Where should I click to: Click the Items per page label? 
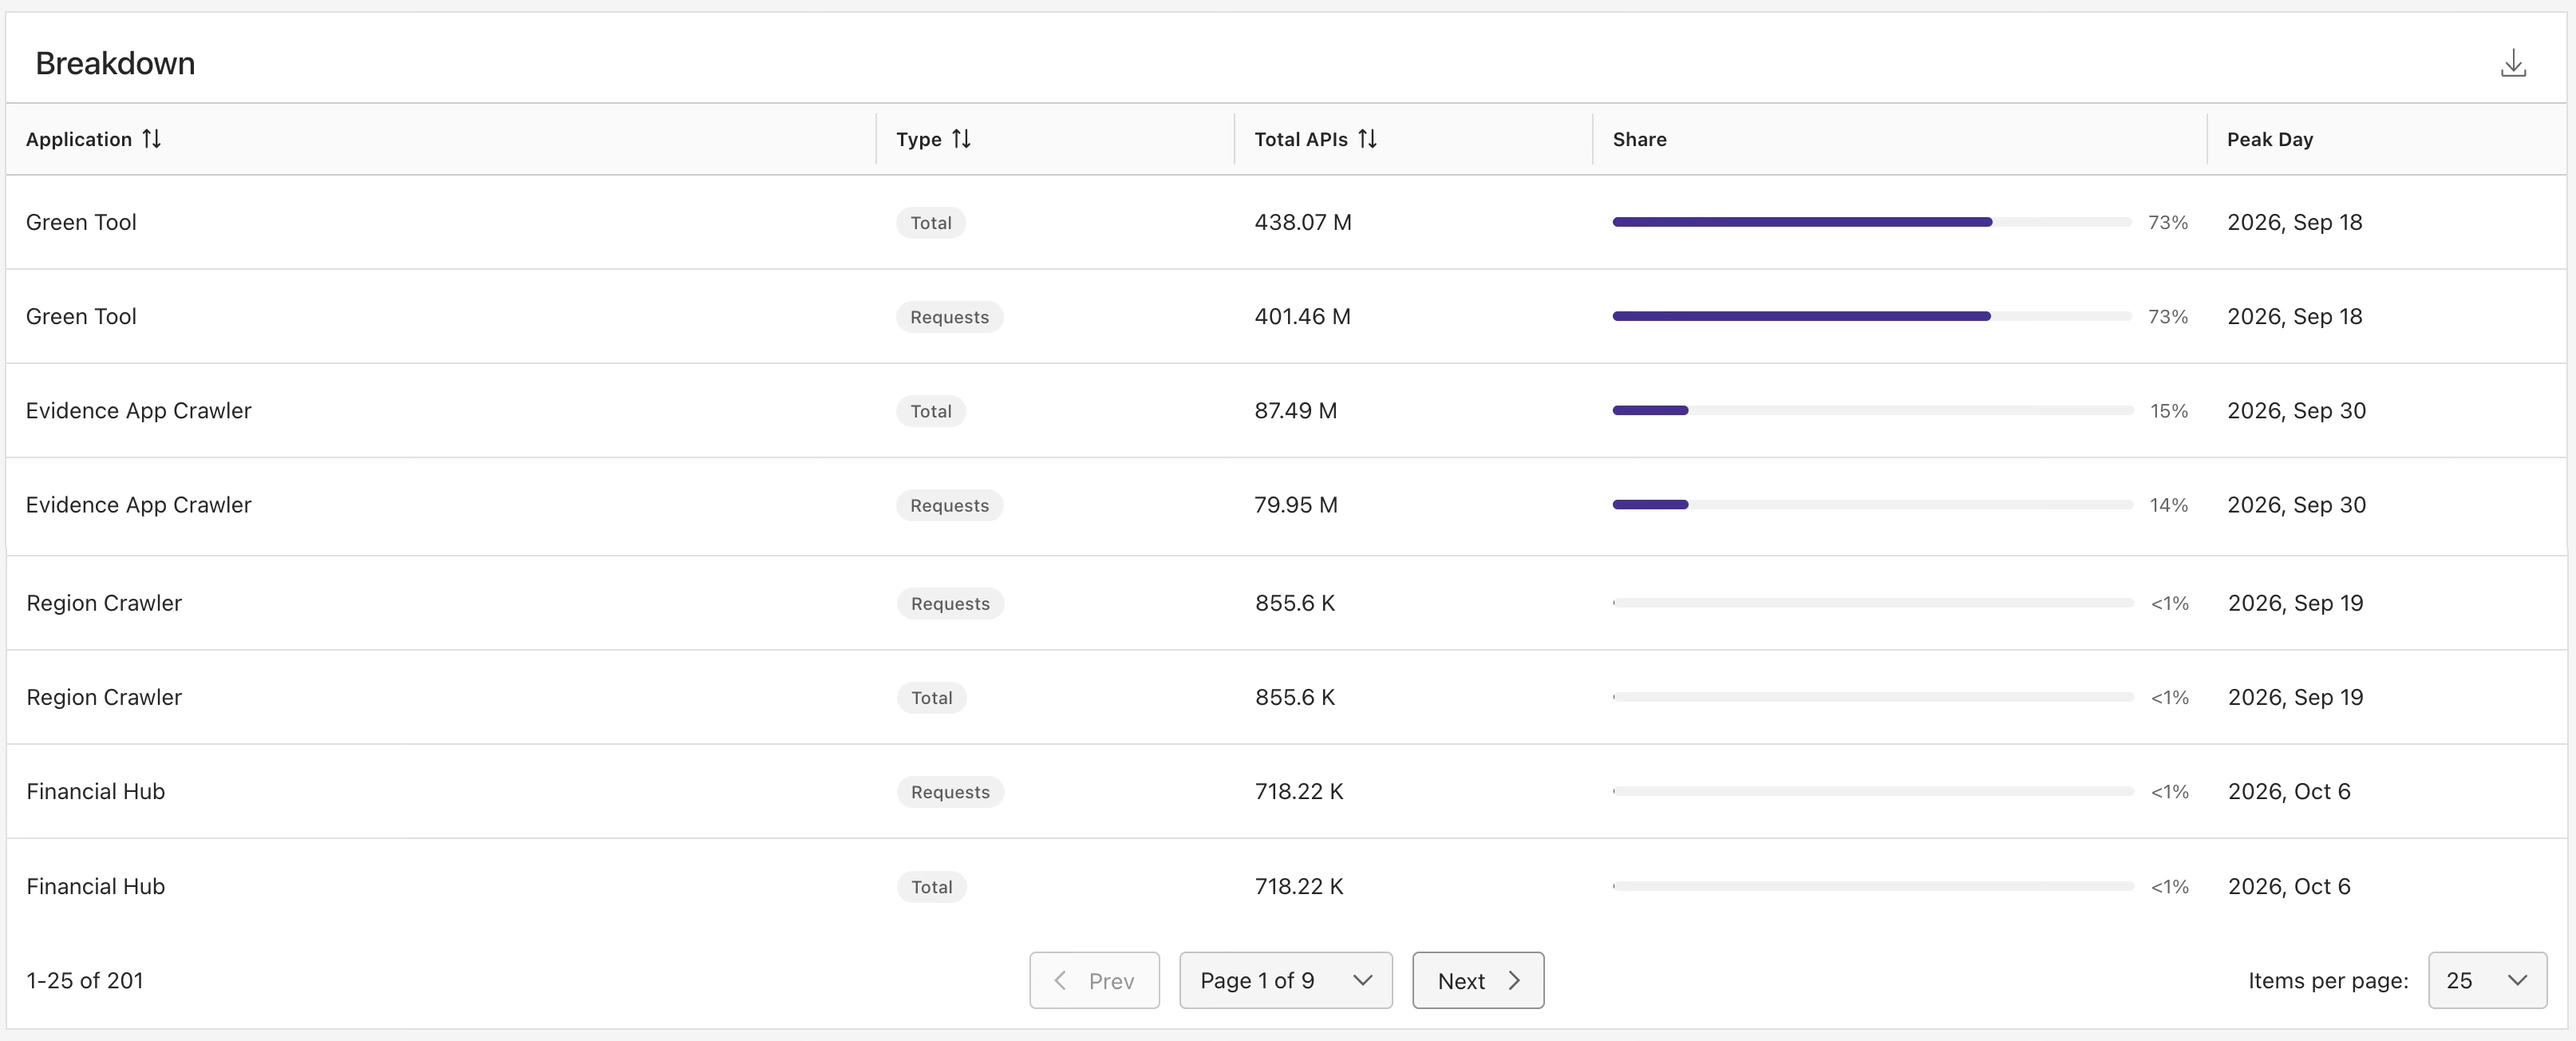pos(2327,980)
